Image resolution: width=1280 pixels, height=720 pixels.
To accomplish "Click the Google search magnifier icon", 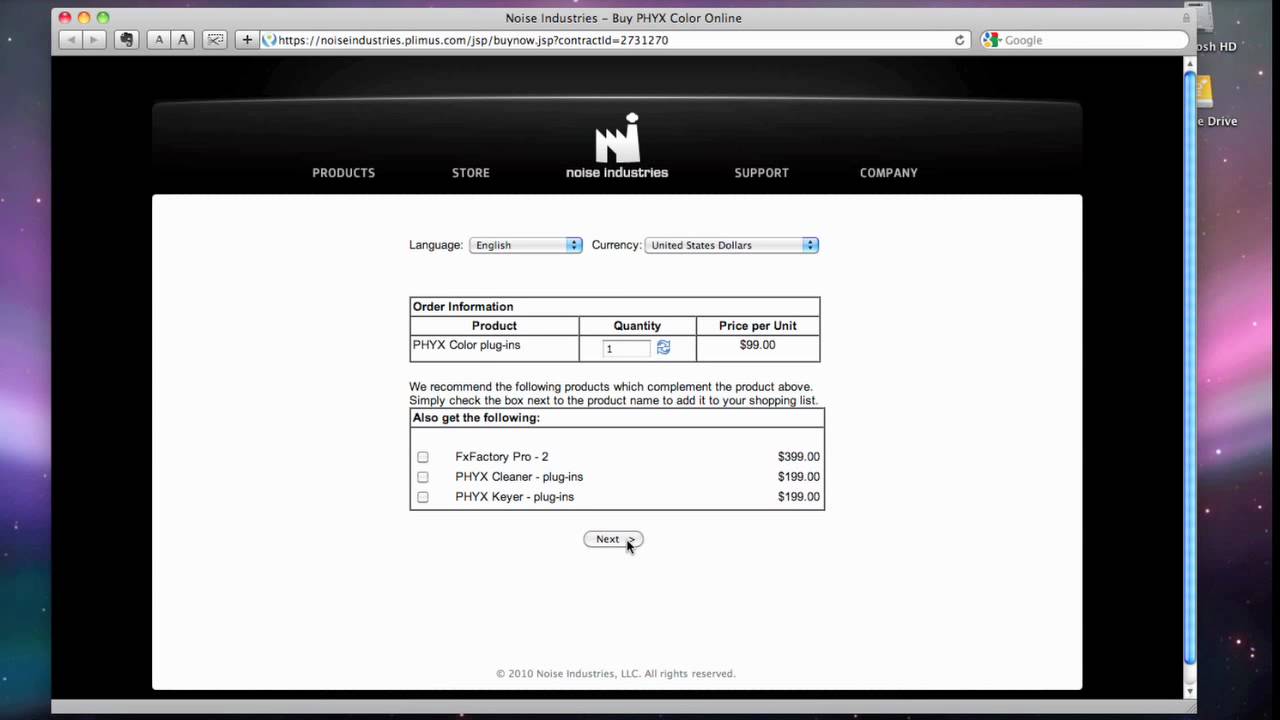I will 991,40.
